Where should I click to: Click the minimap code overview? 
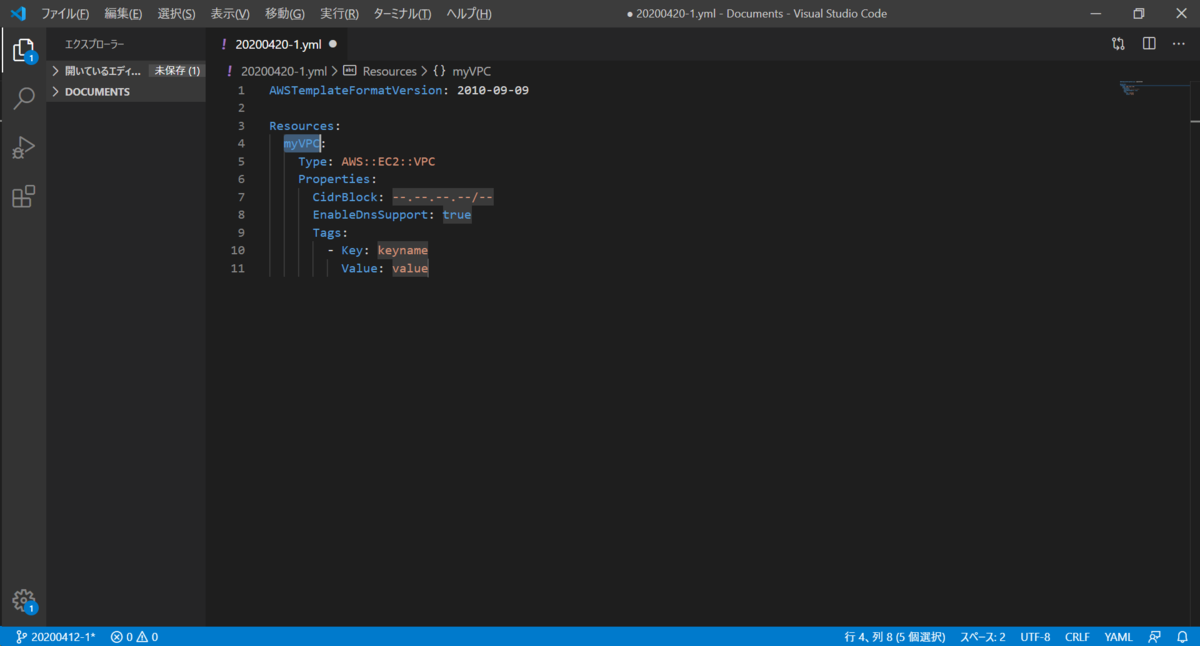click(1131, 88)
